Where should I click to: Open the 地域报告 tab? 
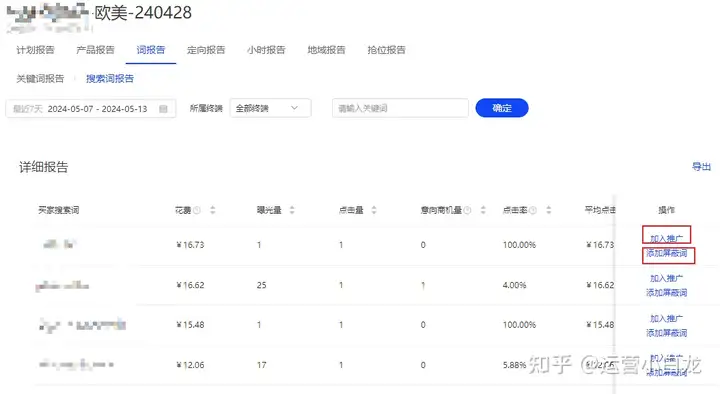click(x=326, y=50)
